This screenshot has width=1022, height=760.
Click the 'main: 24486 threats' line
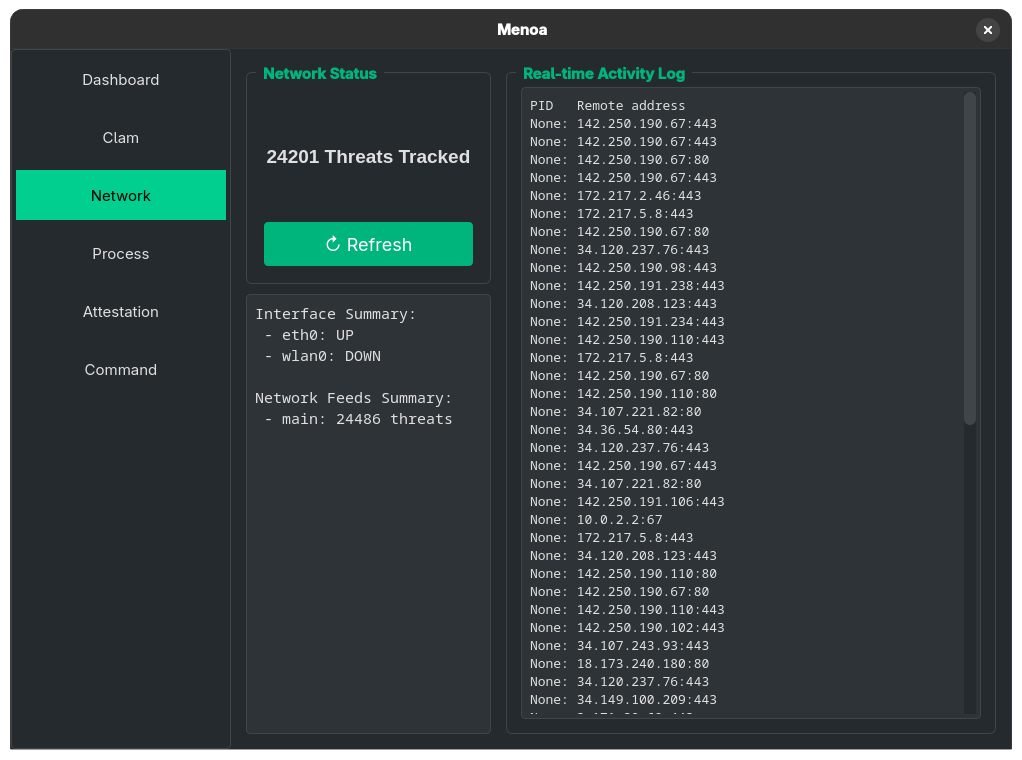click(x=358, y=419)
